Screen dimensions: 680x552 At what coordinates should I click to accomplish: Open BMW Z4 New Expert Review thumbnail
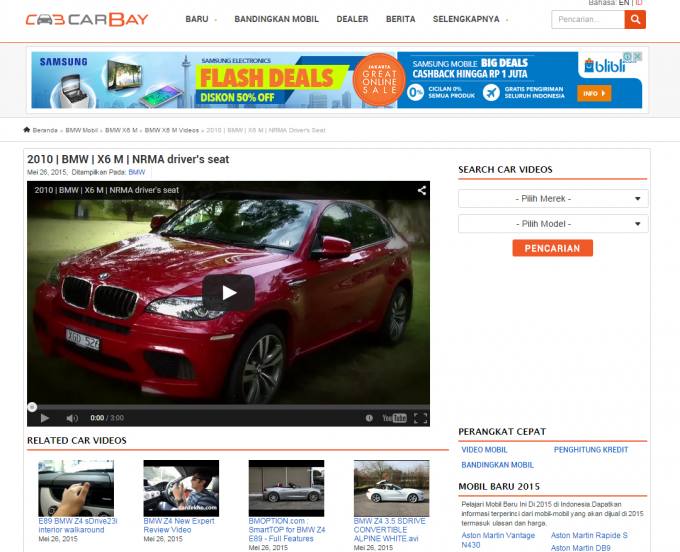coord(181,488)
